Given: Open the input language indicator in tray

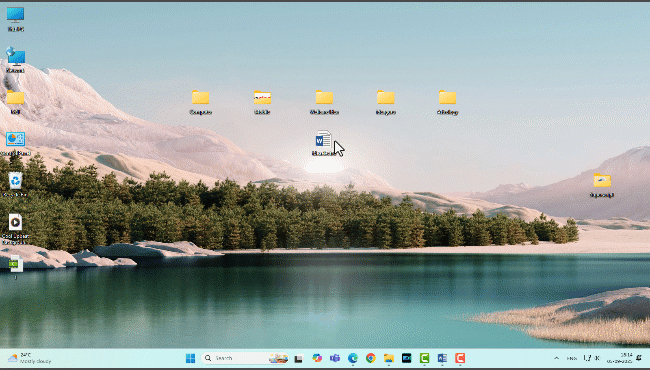Looking at the screenshot, I should (x=572, y=358).
